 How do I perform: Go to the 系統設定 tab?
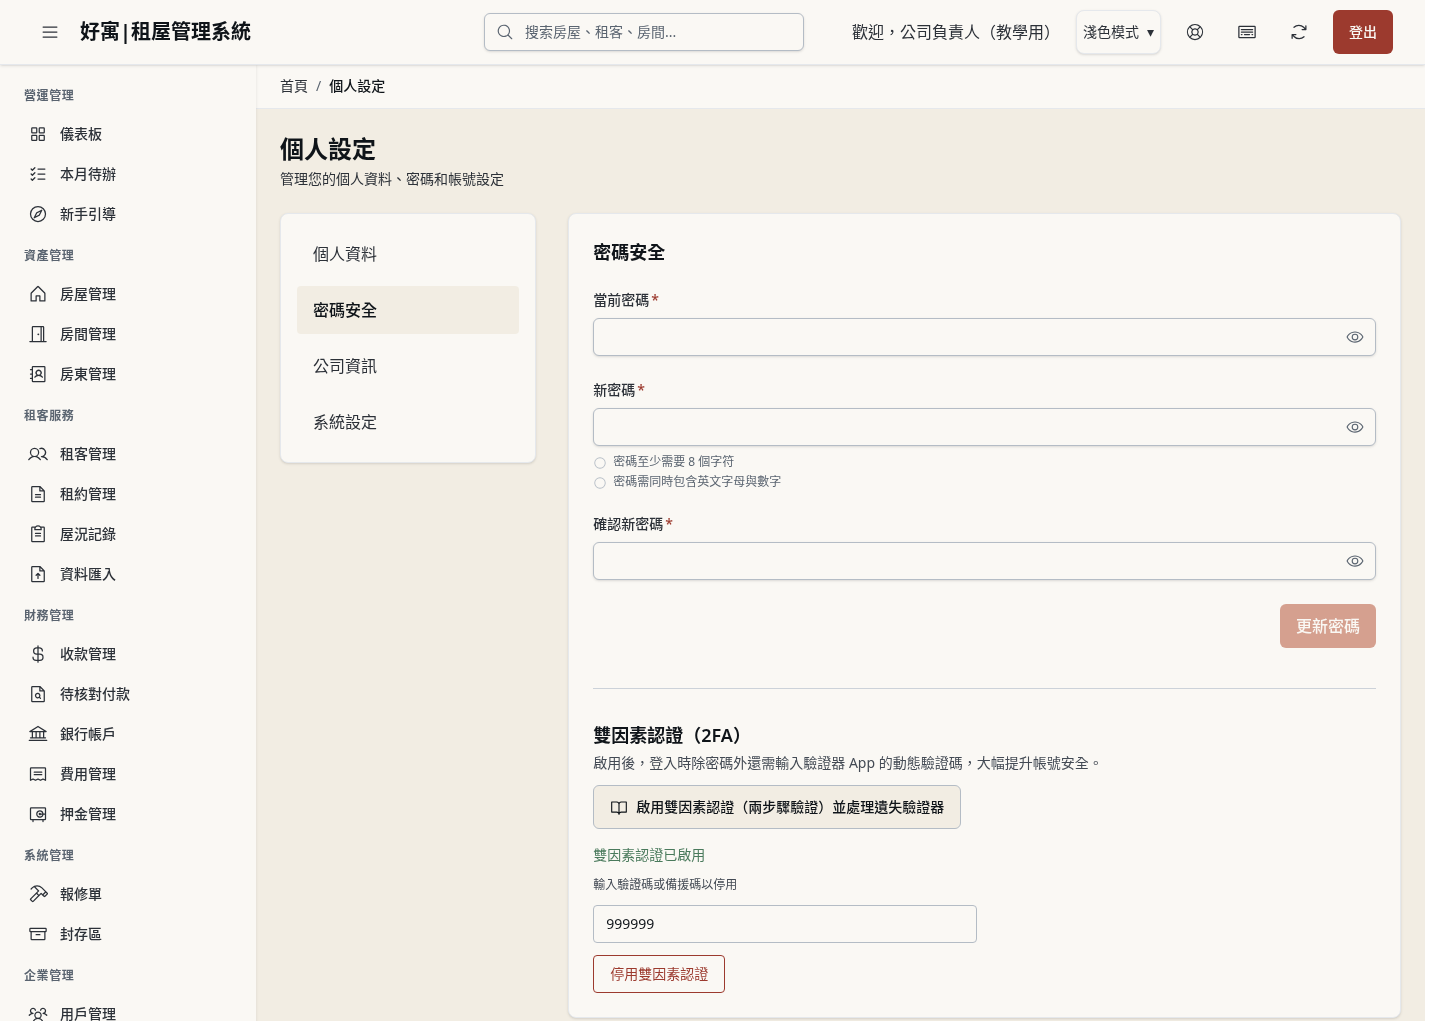point(408,422)
